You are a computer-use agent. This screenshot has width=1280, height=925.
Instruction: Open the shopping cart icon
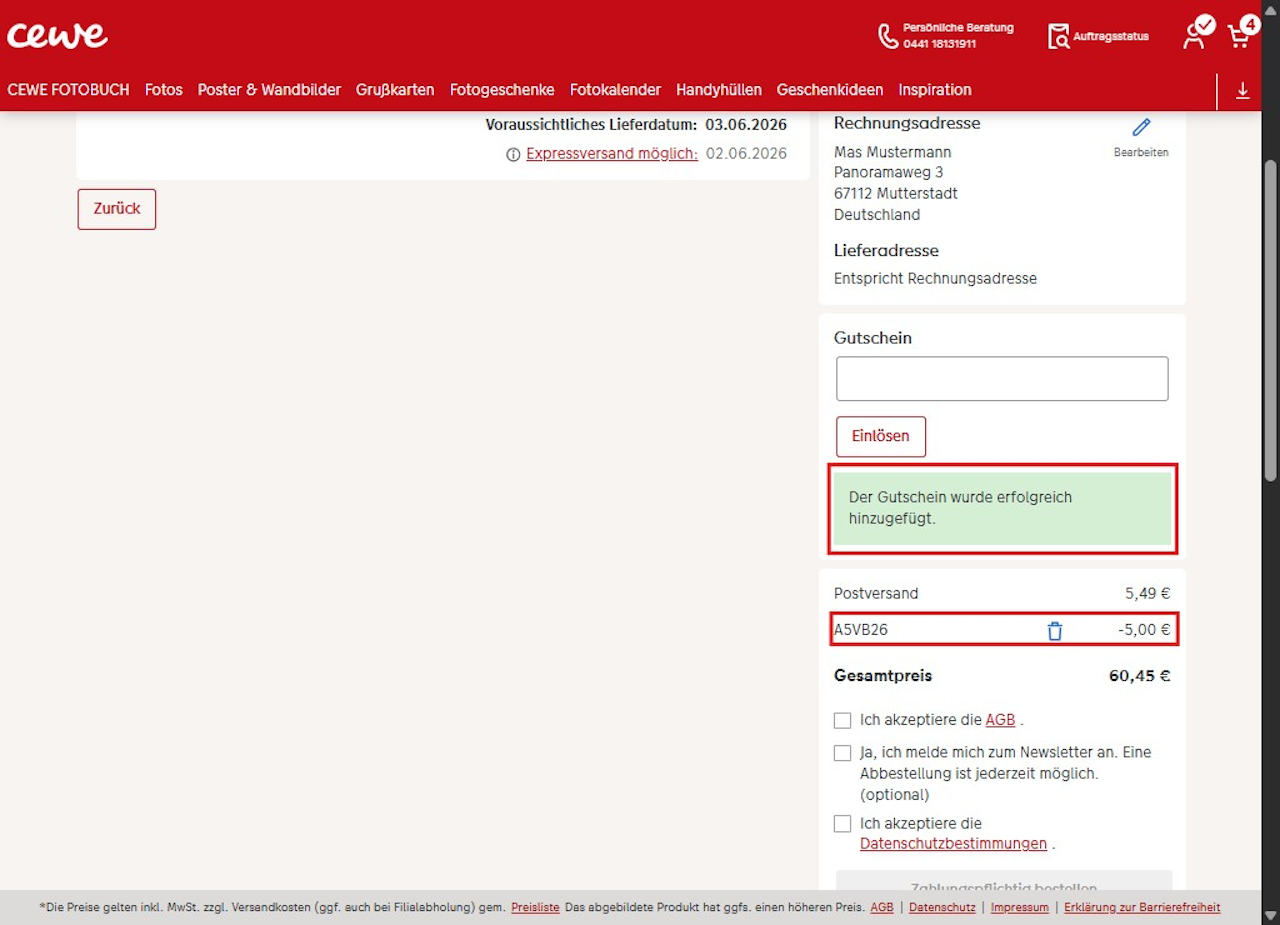[1241, 33]
